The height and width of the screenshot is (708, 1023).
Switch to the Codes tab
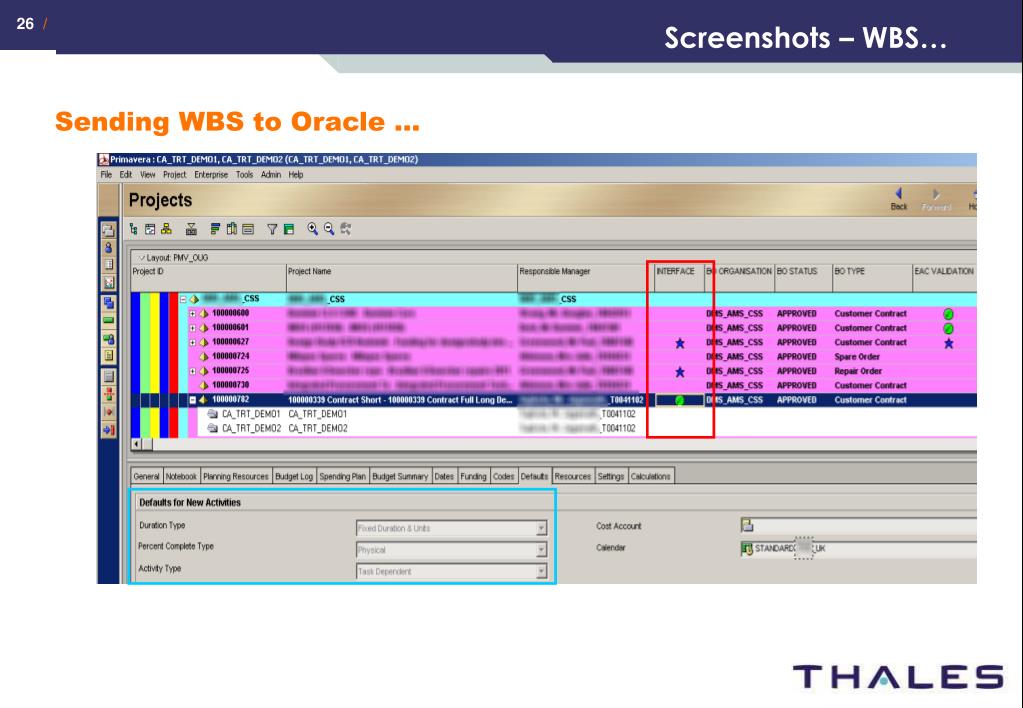(x=503, y=476)
